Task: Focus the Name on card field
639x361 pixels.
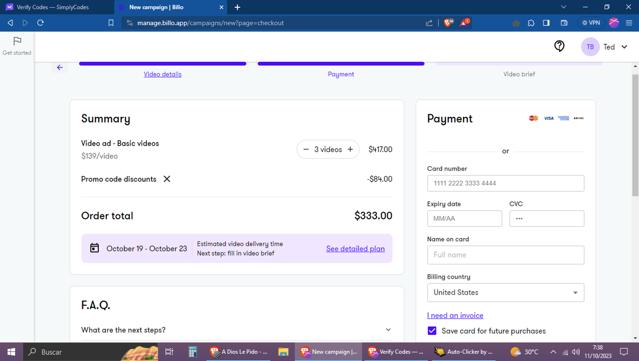Action: point(505,255)
